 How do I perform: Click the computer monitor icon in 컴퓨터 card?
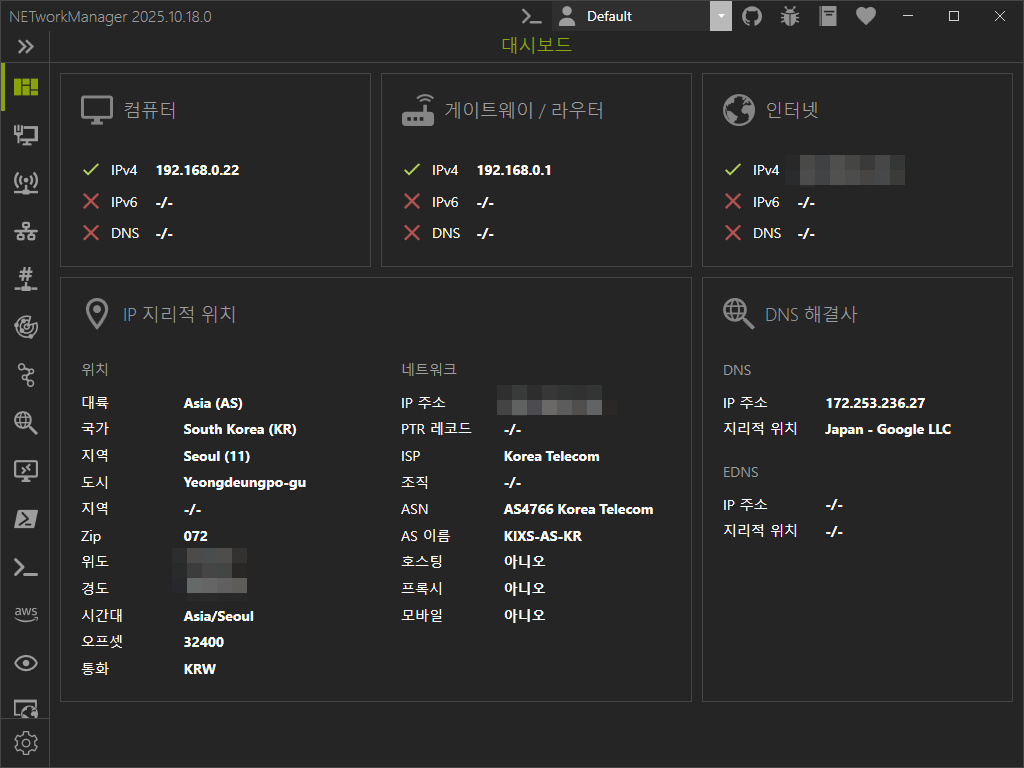tap(97, 110)
